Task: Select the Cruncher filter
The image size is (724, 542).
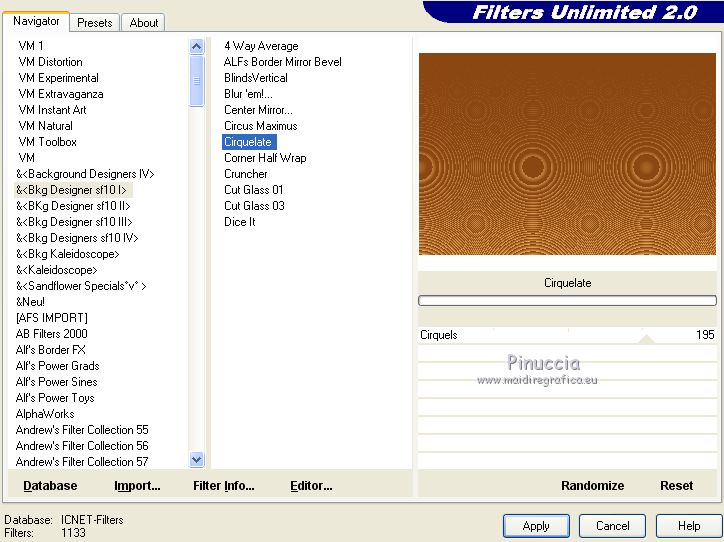Action: pyautogui.click(x=246, y=174)
